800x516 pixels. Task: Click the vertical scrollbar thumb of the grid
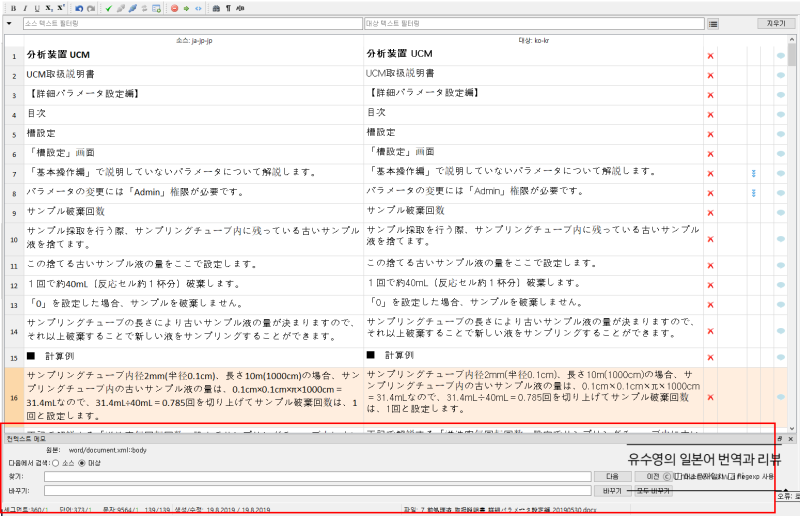tap(792, 55)
